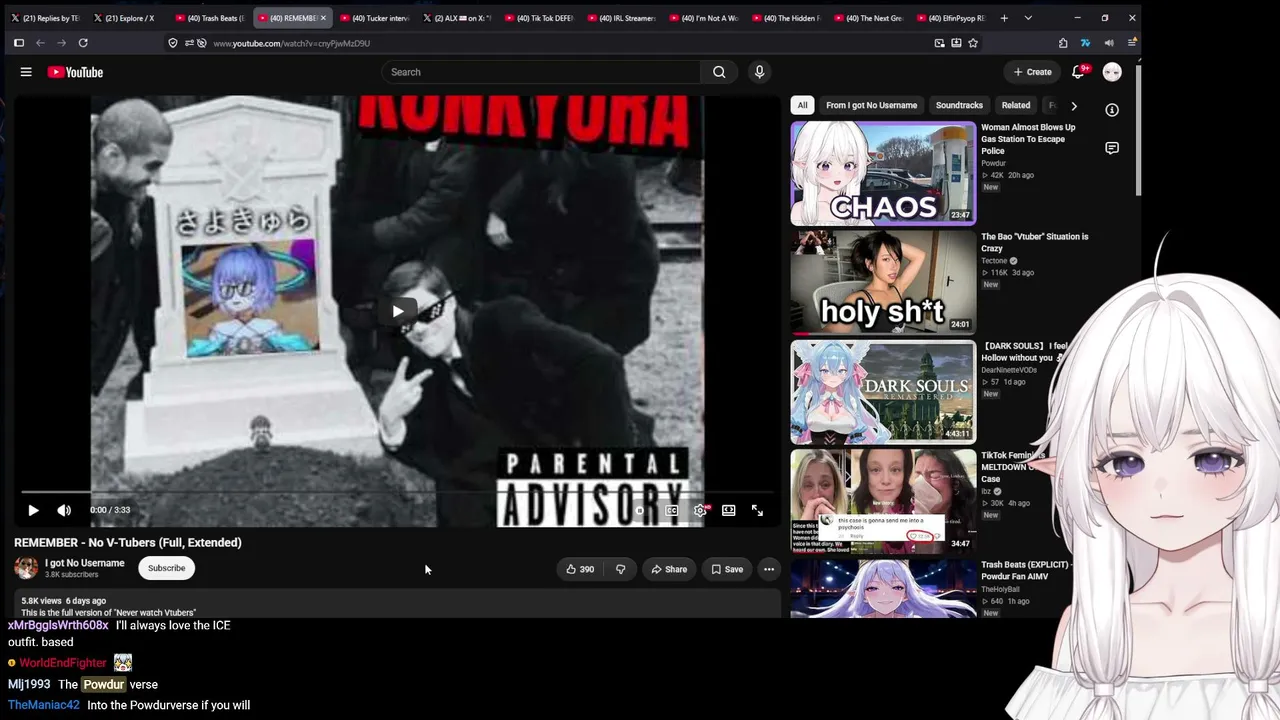Click the browser address bar URL
Image resolution: width=1280 pixels, height=720 pixels.
pyautogui.click(x=291, y=43)
